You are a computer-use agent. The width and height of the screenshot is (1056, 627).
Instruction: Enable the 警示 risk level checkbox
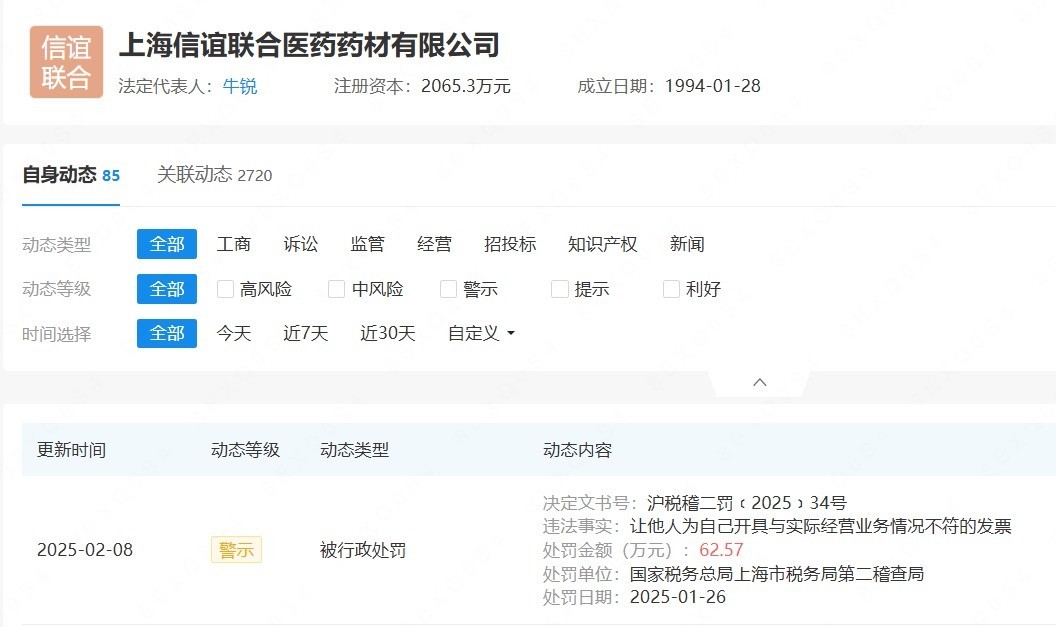tap(448, 288)
